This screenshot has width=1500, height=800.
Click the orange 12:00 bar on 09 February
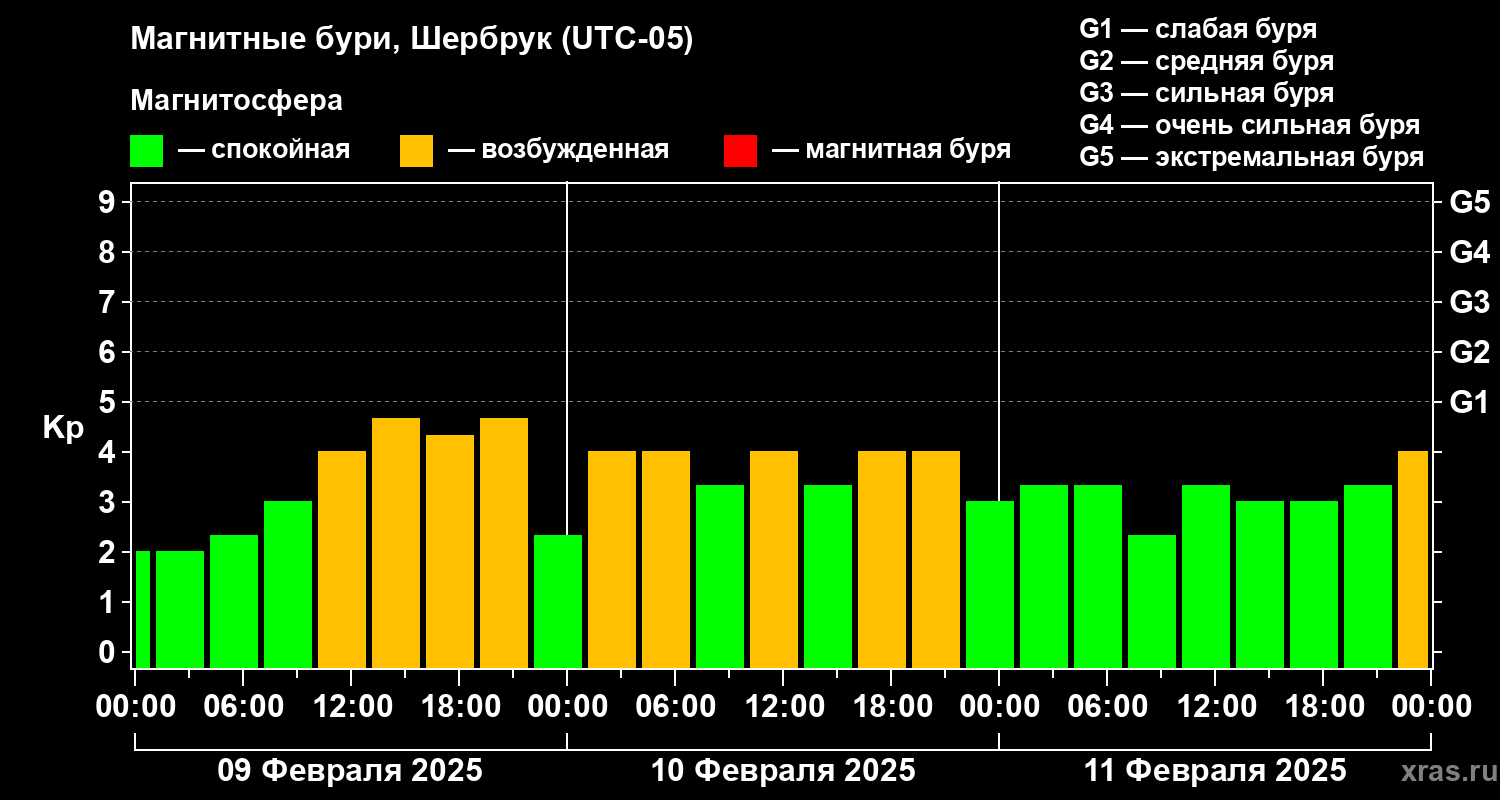(x=342, y=559)
